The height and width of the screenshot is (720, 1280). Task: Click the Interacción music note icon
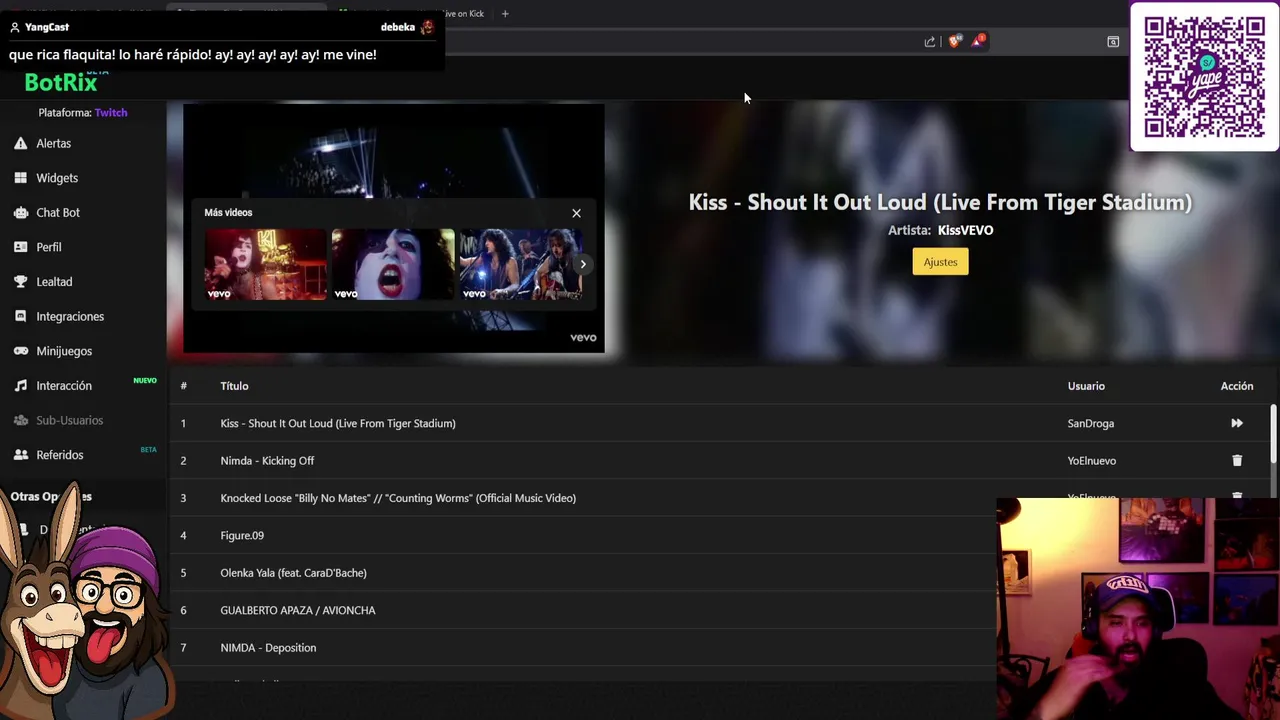pos(20,386)
